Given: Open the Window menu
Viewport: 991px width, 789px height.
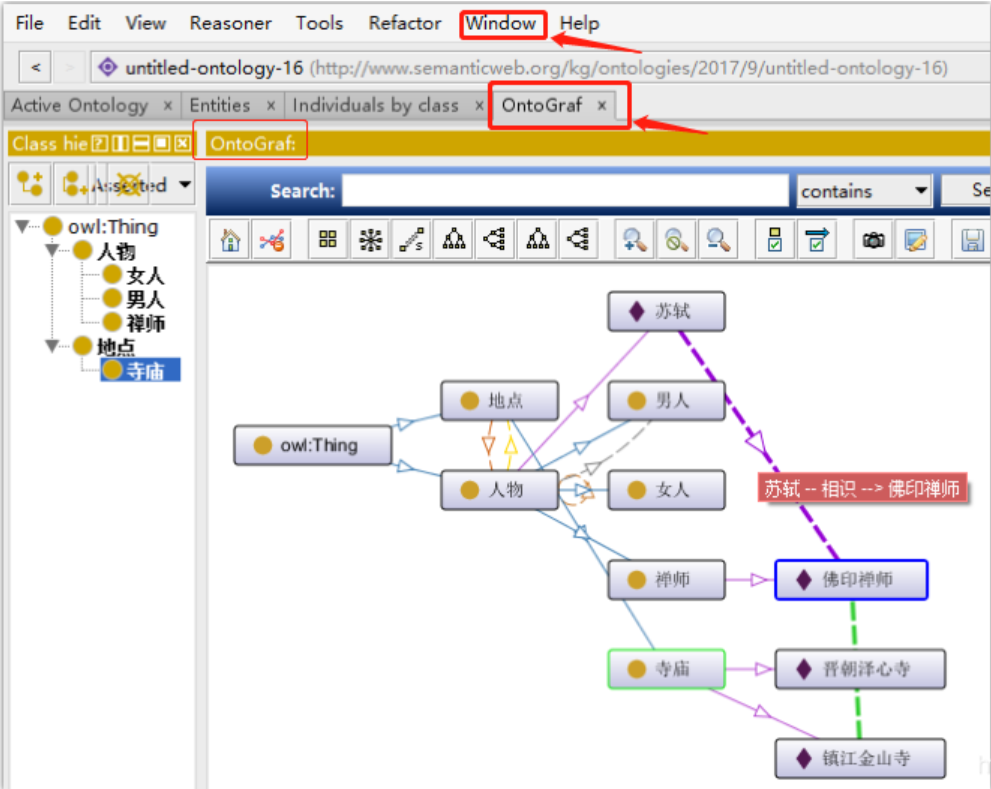Looking at the screenshot, I should click(x=501, y=23).
